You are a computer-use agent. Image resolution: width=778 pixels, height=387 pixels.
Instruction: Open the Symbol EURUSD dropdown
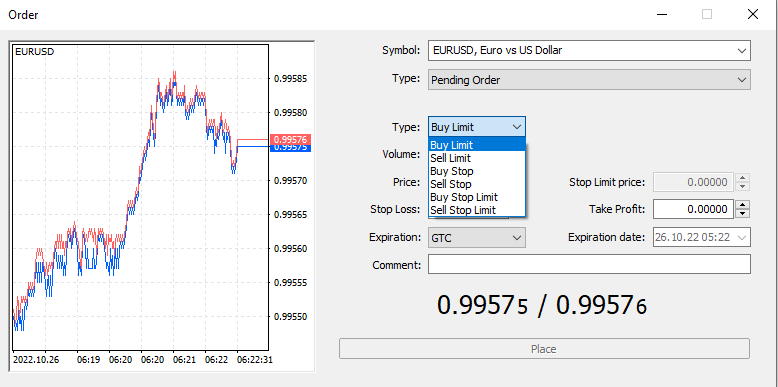(x=742, y=51)
